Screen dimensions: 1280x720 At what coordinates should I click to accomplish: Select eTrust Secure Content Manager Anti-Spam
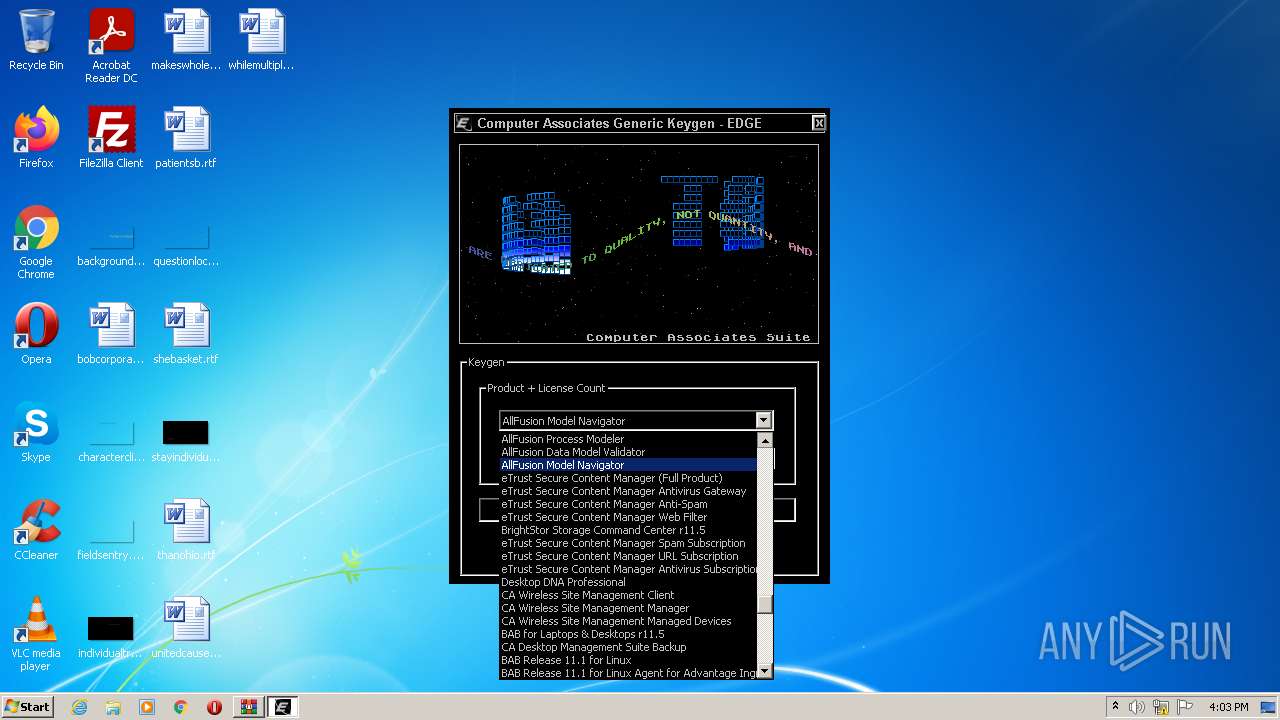coord(629,504)
